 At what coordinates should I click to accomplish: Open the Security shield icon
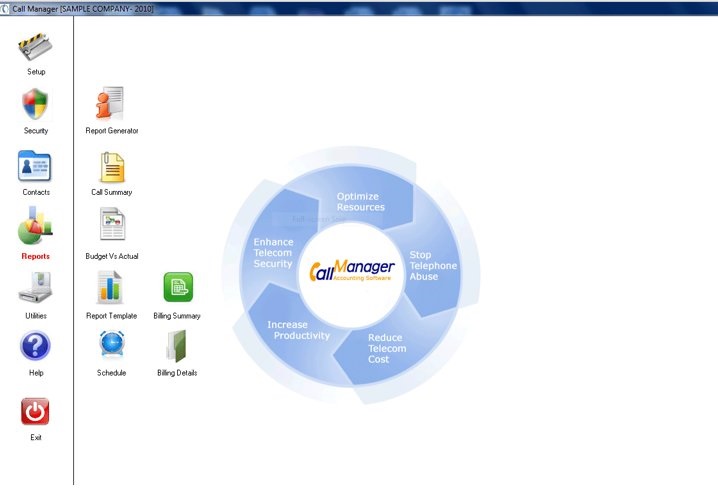coord(35,104)
